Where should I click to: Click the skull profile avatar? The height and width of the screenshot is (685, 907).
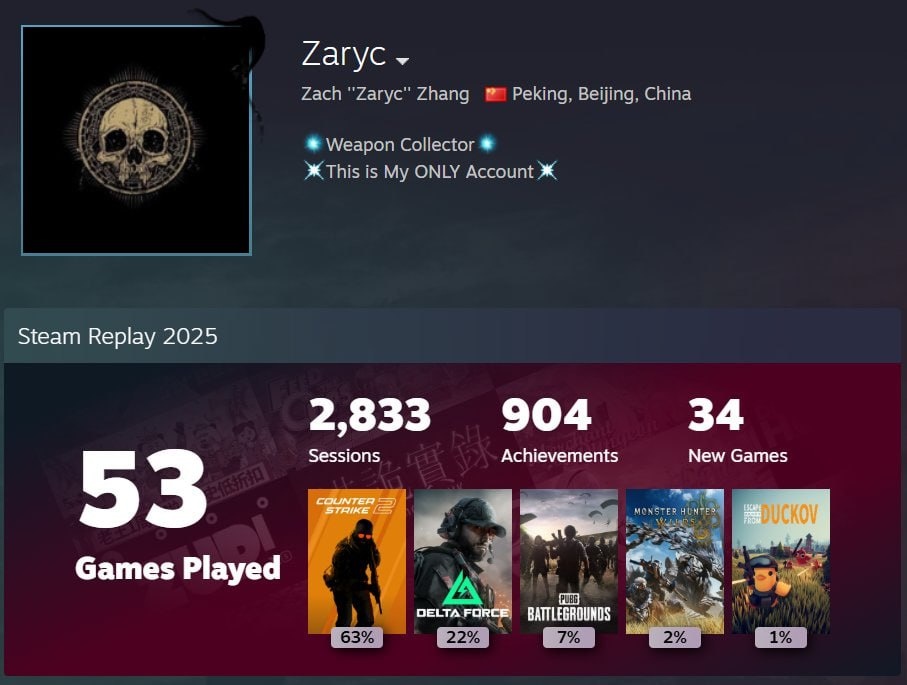(137, 140)
